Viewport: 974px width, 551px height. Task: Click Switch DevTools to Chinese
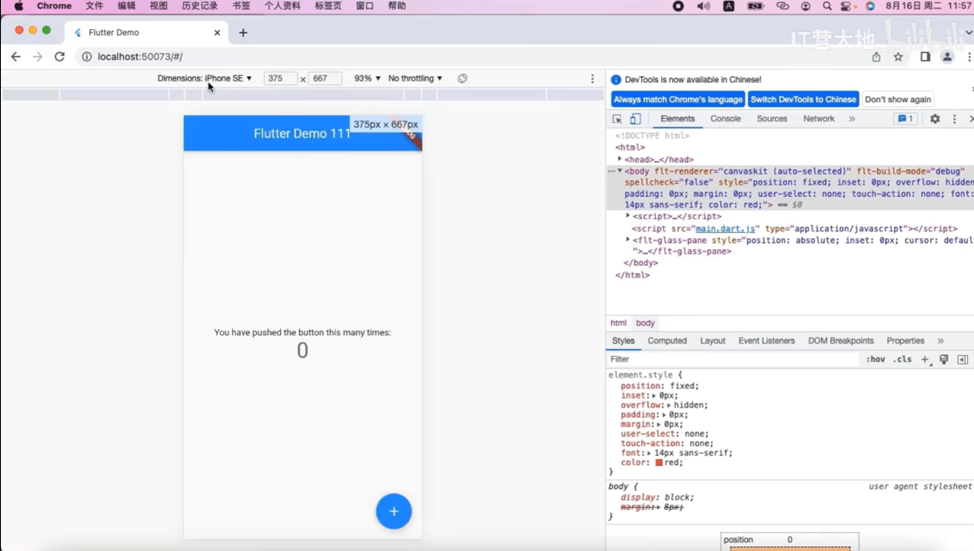[803, 99]
